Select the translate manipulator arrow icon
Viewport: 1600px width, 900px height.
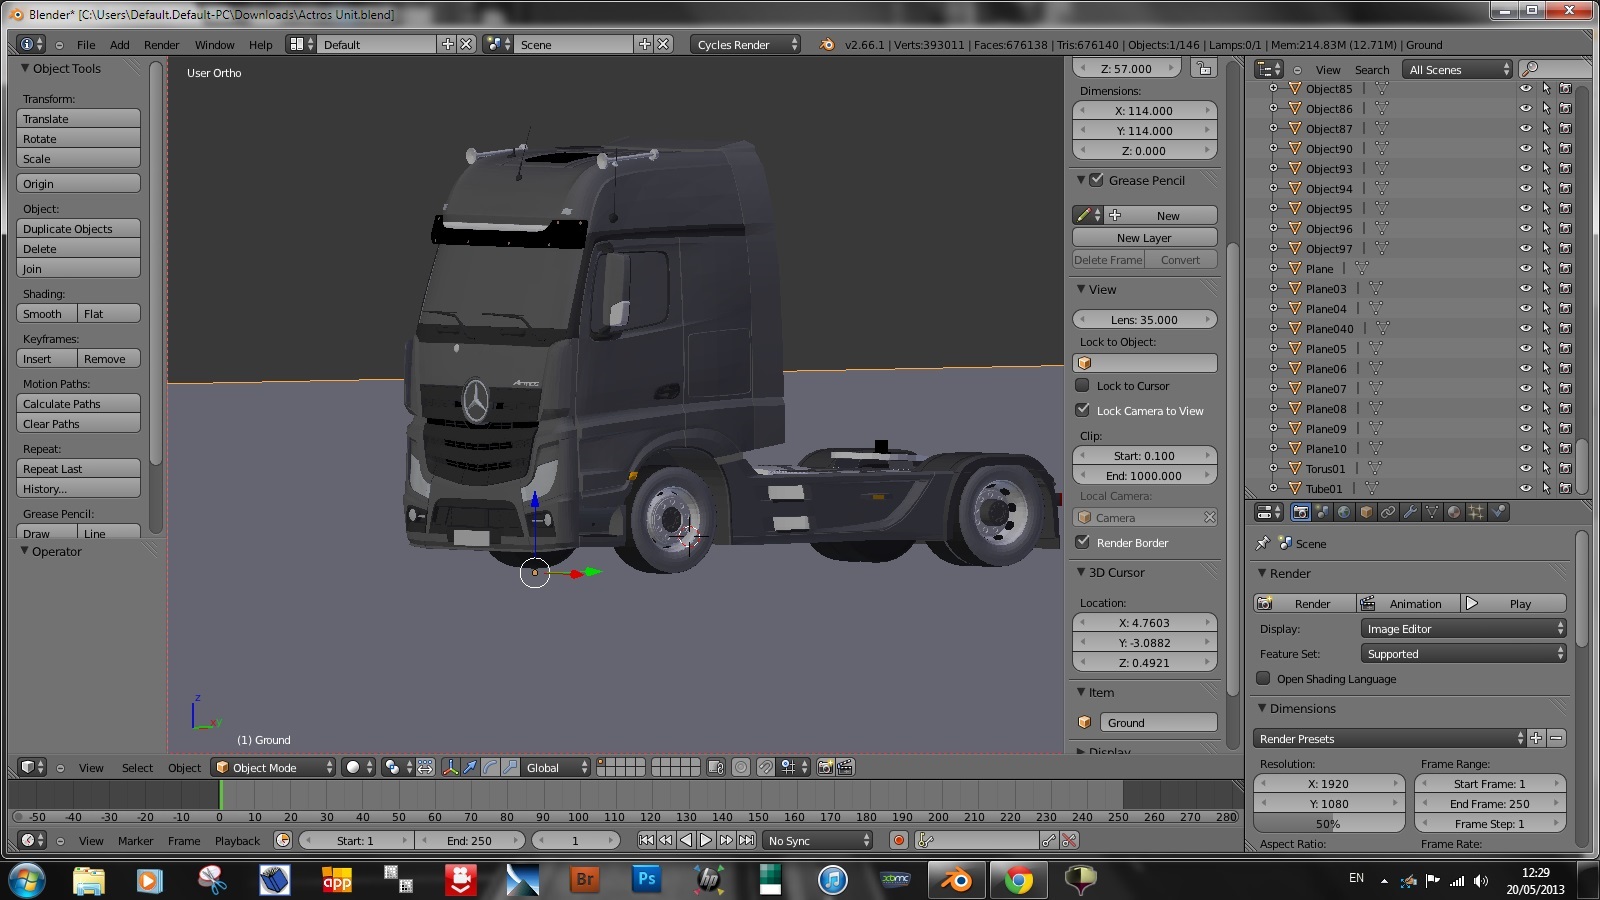[x=470, y=767]
